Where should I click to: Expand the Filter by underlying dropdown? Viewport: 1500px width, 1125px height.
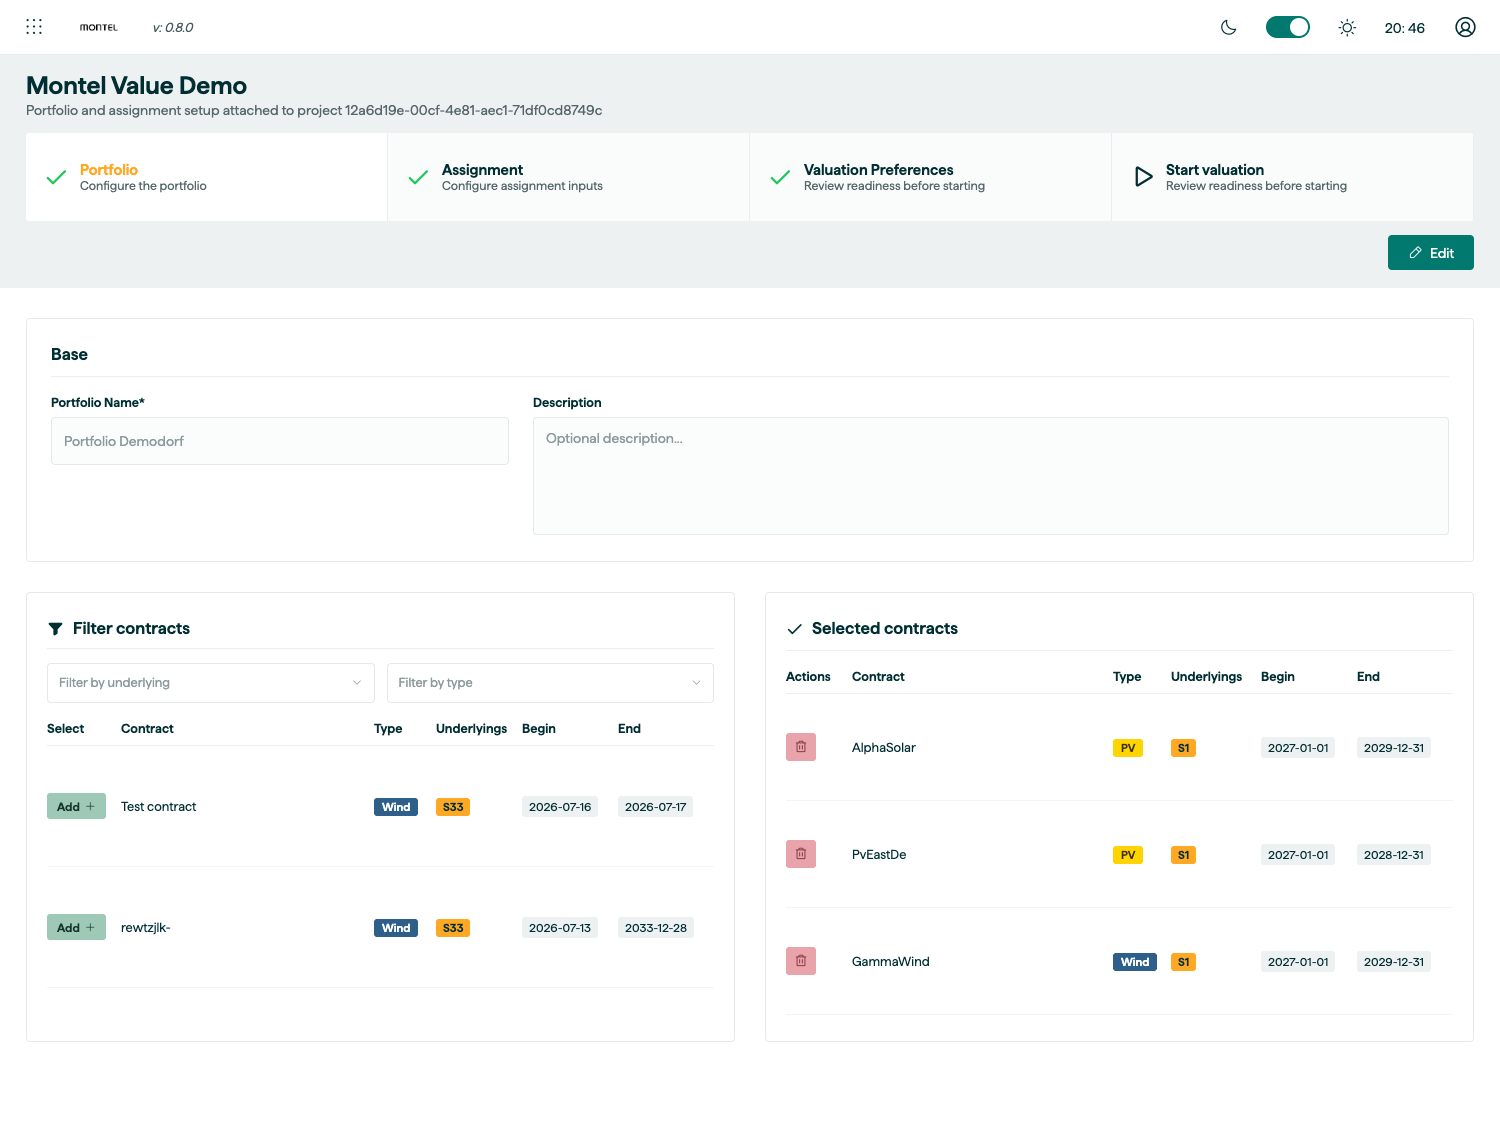click(x=211, y=683)
